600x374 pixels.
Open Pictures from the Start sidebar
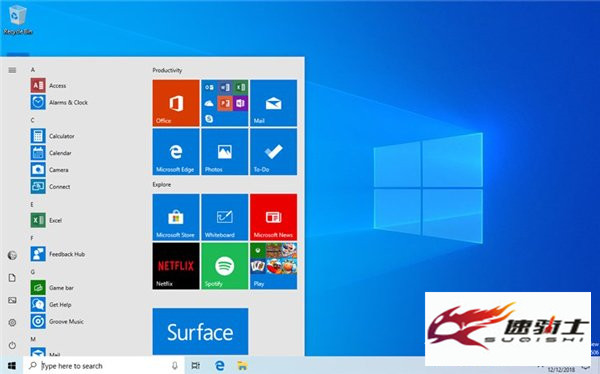click(x=12, y=300)
